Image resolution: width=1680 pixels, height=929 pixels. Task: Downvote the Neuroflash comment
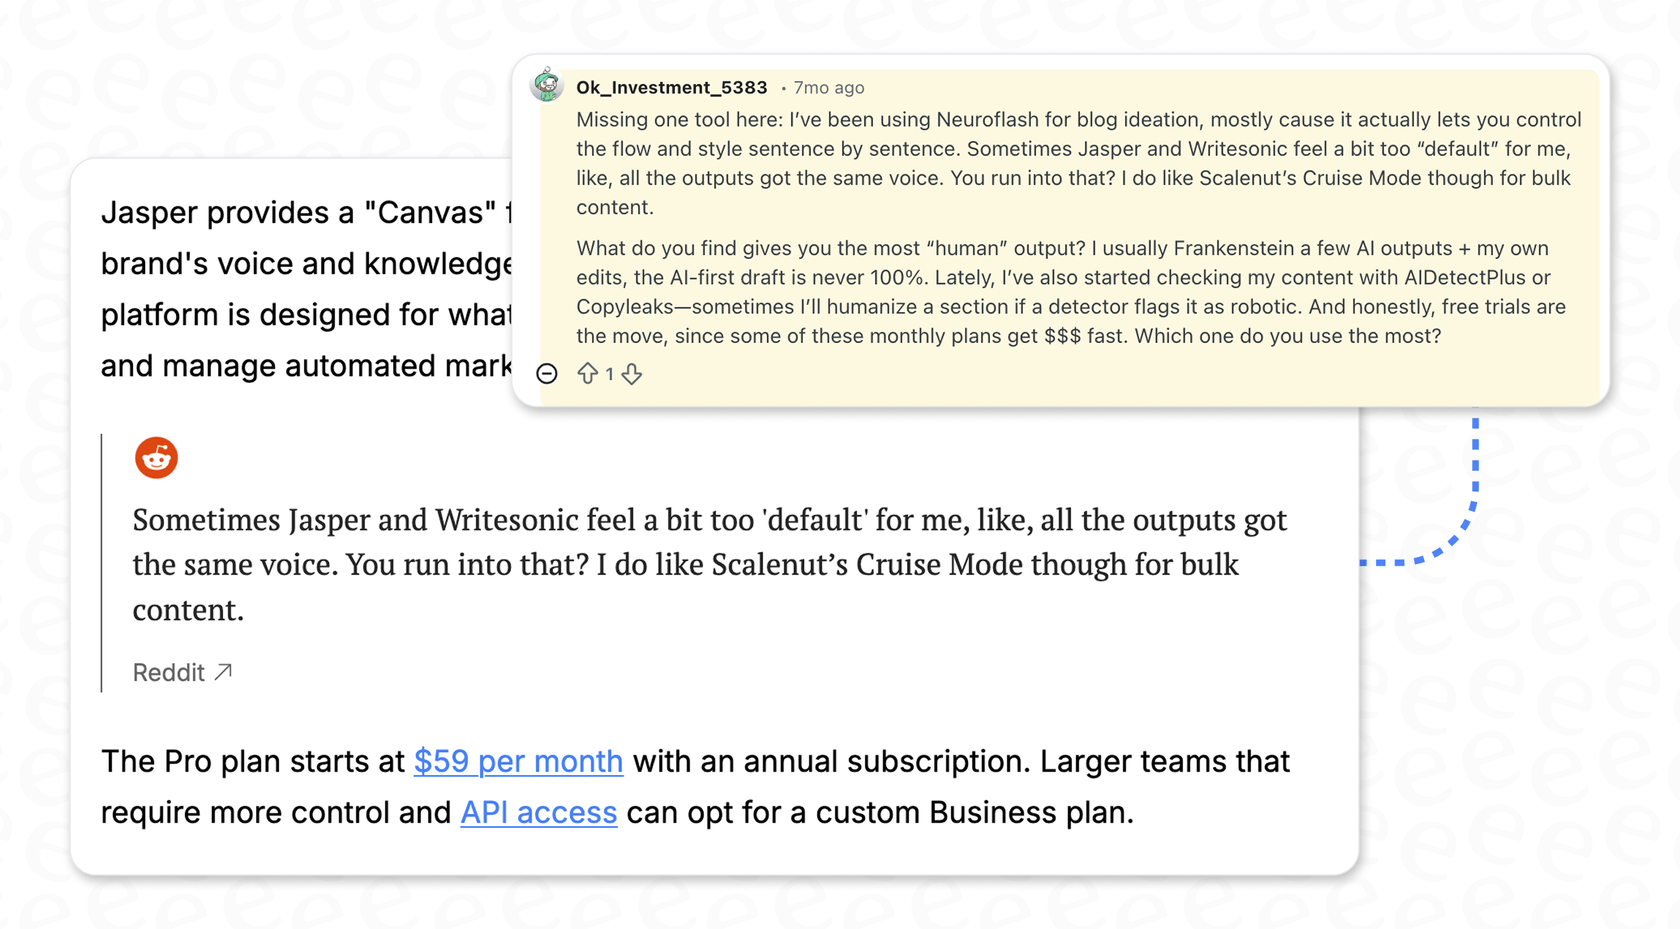(x=632, y=374)
